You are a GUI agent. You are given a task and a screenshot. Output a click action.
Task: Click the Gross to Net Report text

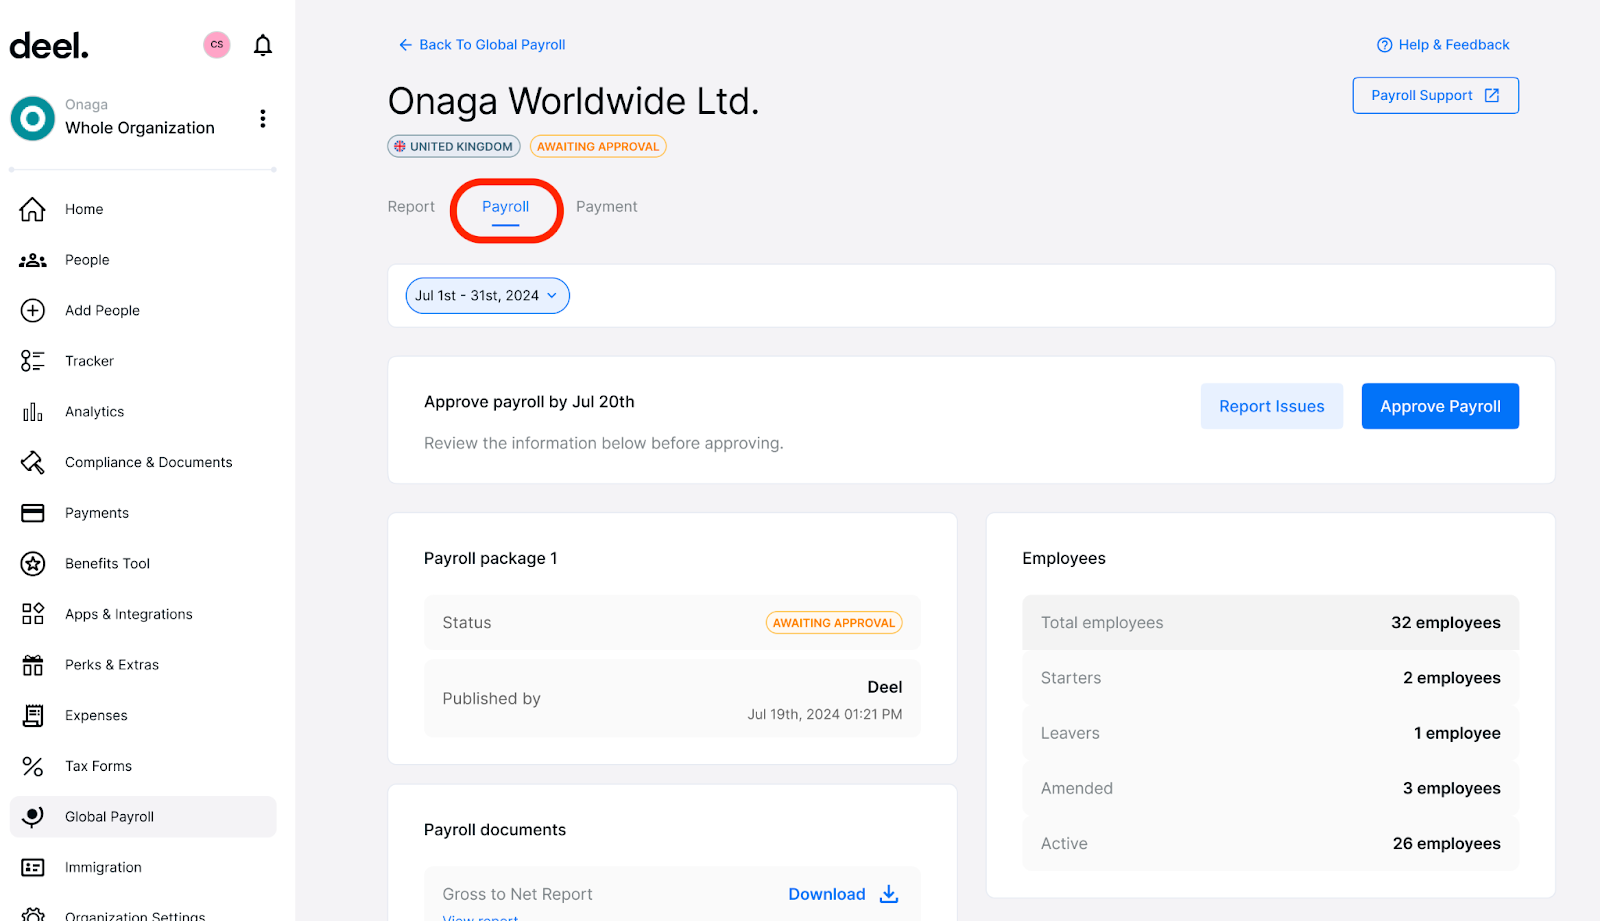pos(517,894)
